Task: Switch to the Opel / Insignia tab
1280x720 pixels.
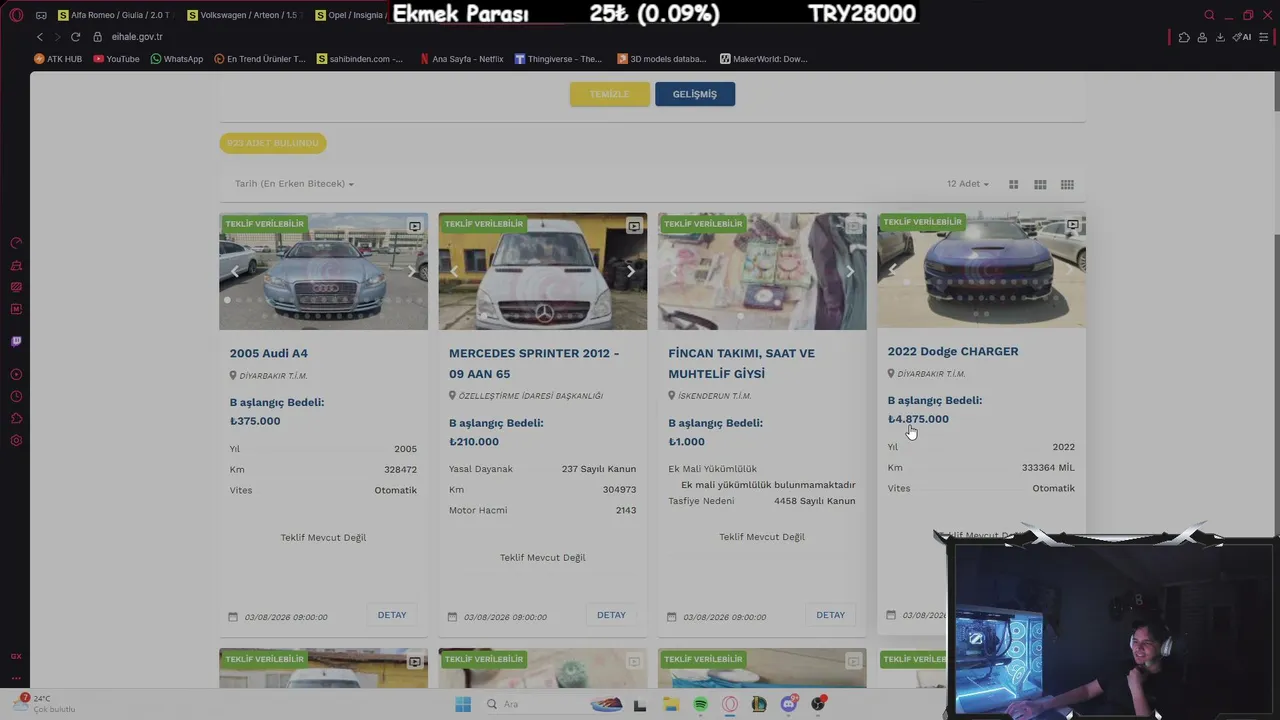Action: [x=350, y=15]
